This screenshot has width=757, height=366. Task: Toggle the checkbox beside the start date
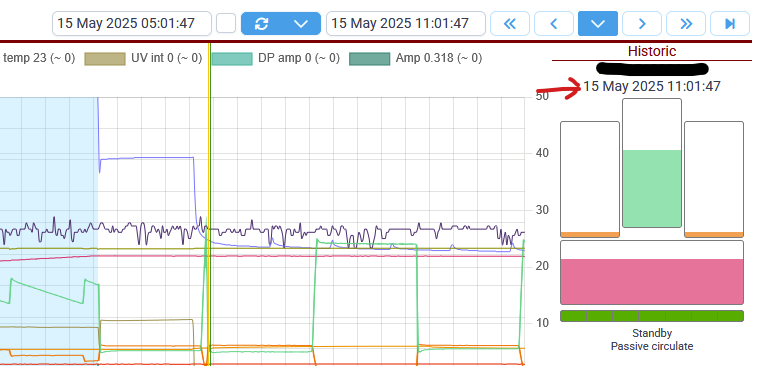226,24
